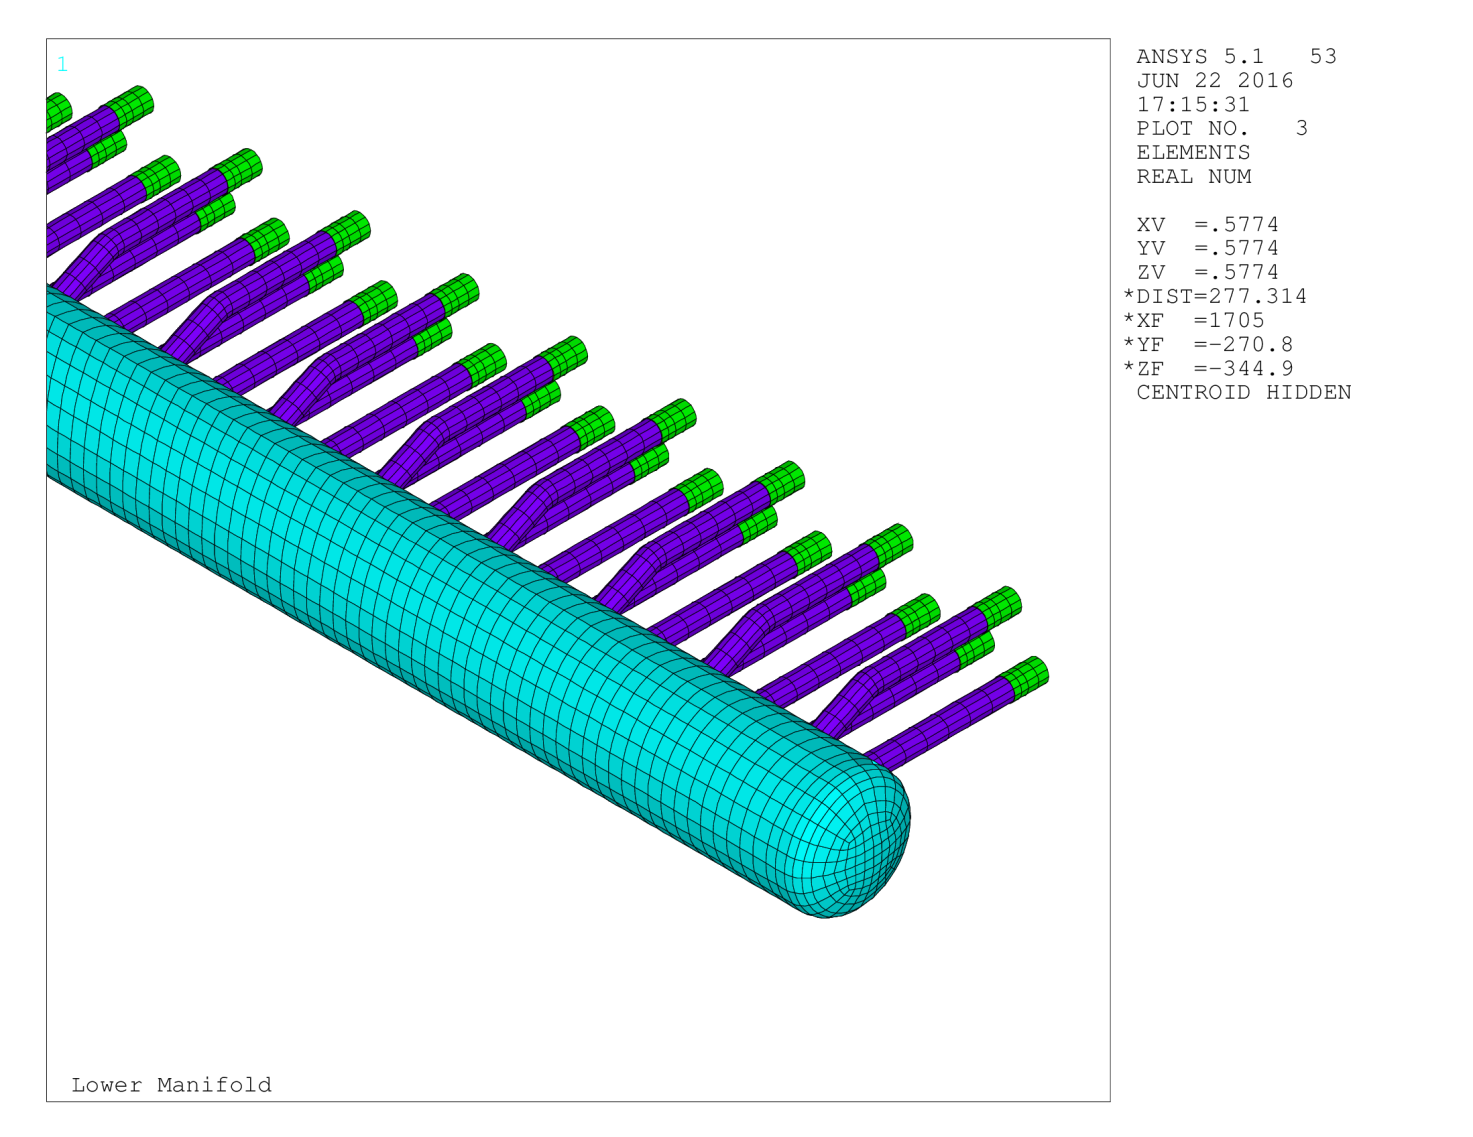
Task: Select the date "JUN 22 2016"
Action: 1215,81
